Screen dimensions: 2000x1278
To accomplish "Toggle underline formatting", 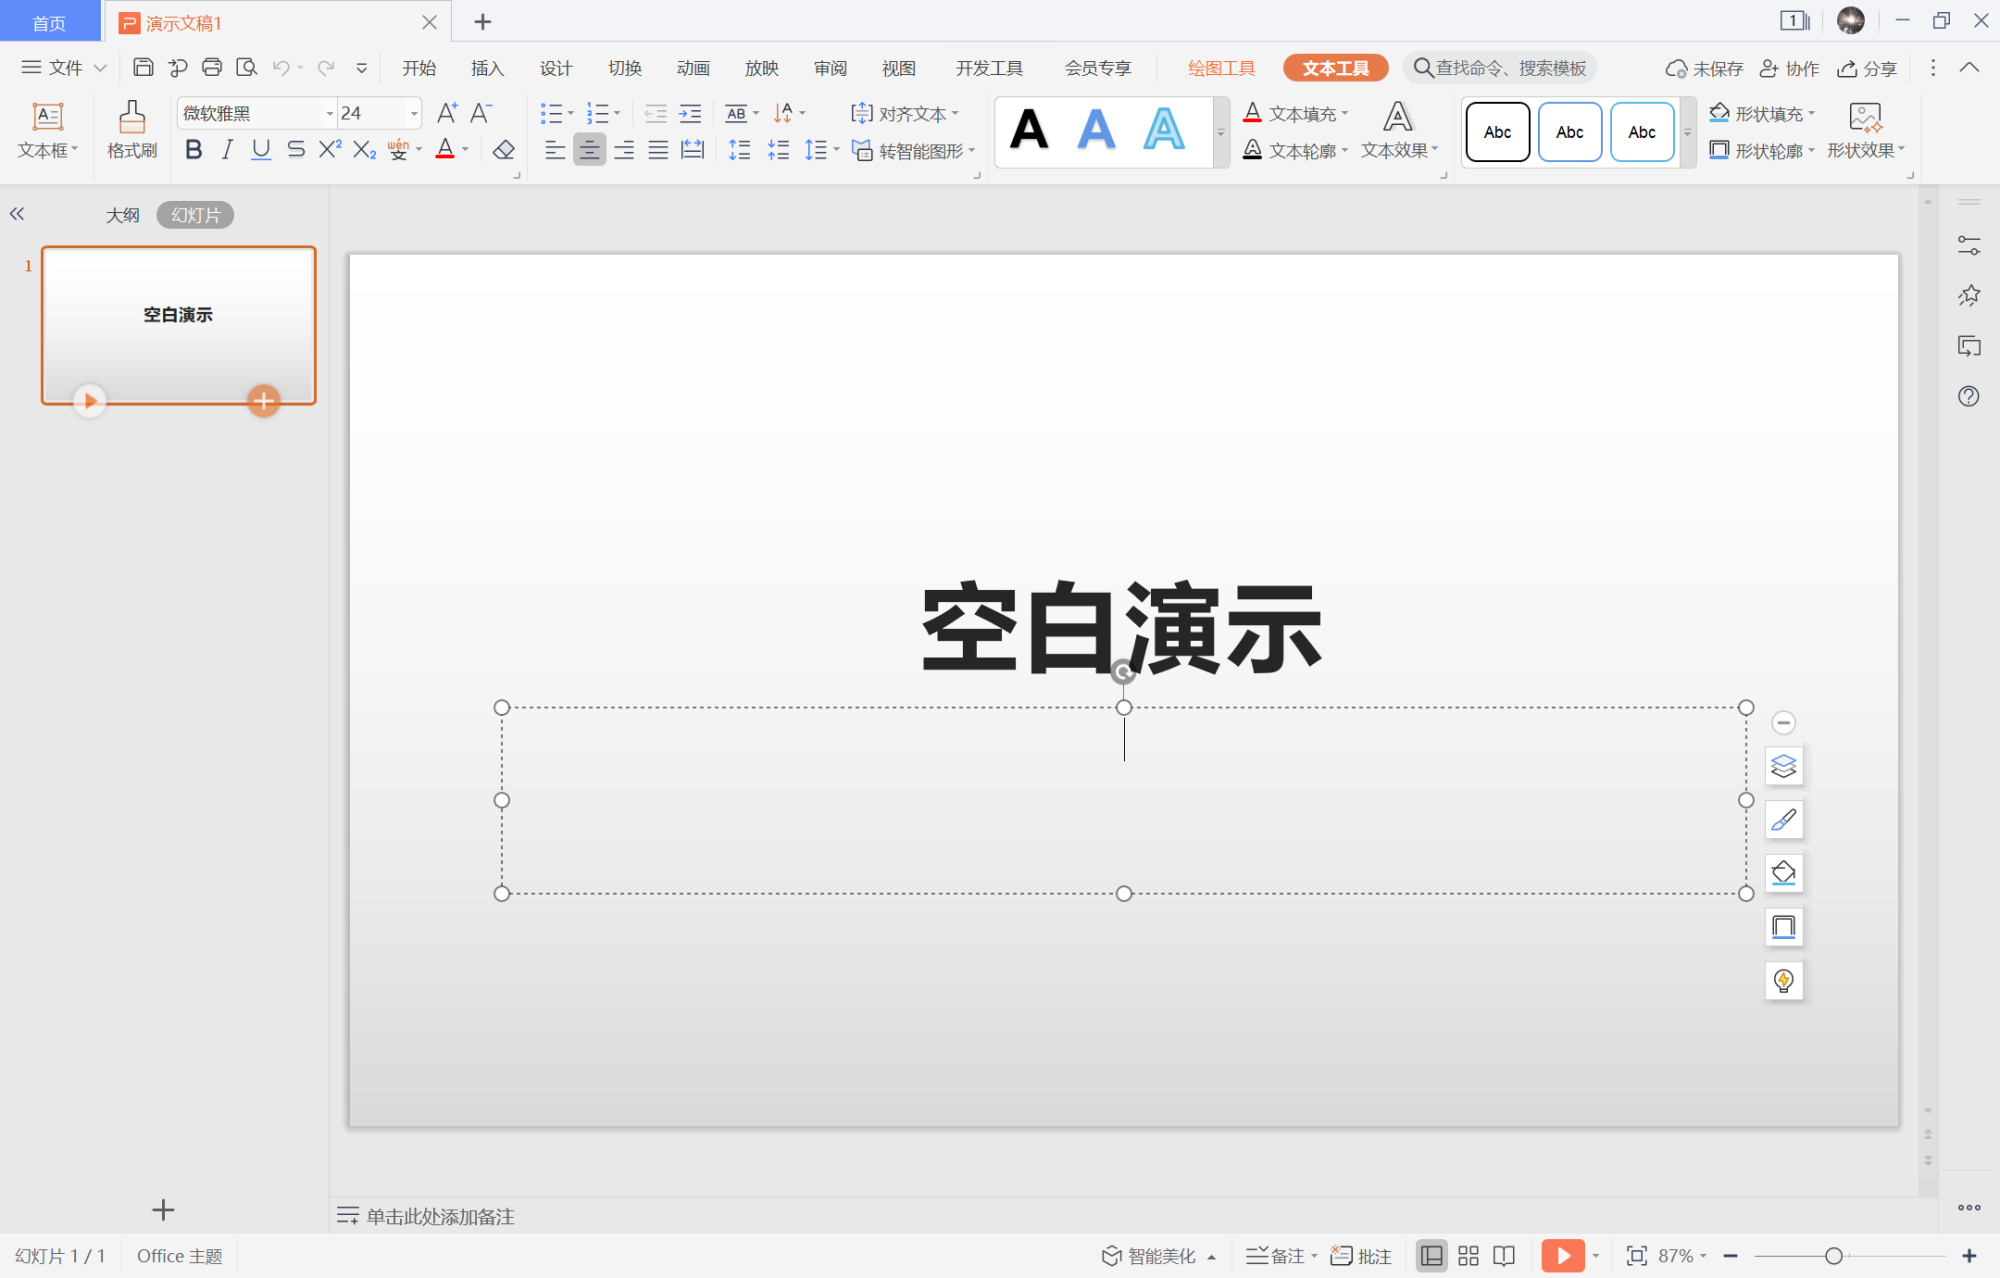I will point(260,149).
